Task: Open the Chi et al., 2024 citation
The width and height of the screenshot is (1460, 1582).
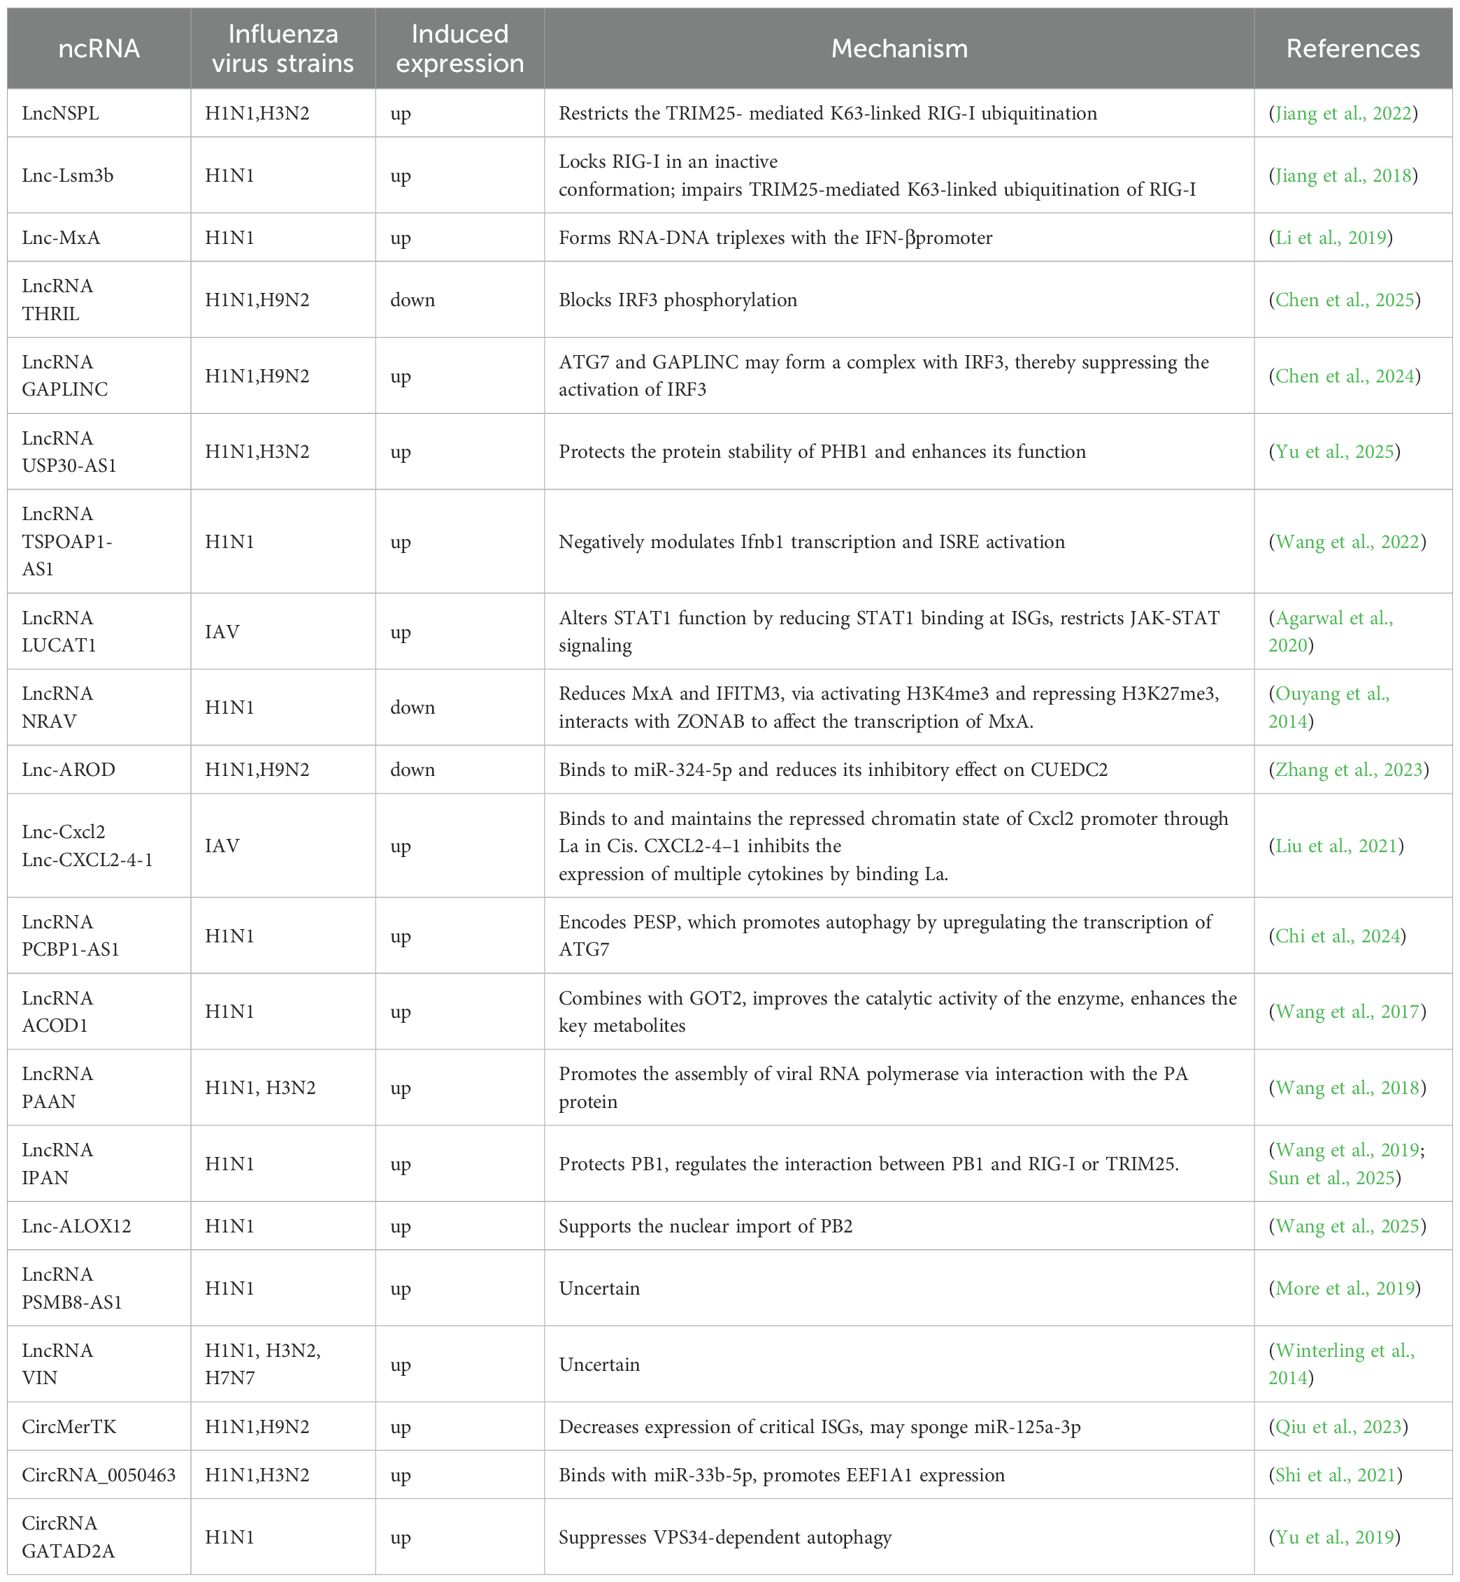Action: pyautogui.click(x=1337, y=936)
